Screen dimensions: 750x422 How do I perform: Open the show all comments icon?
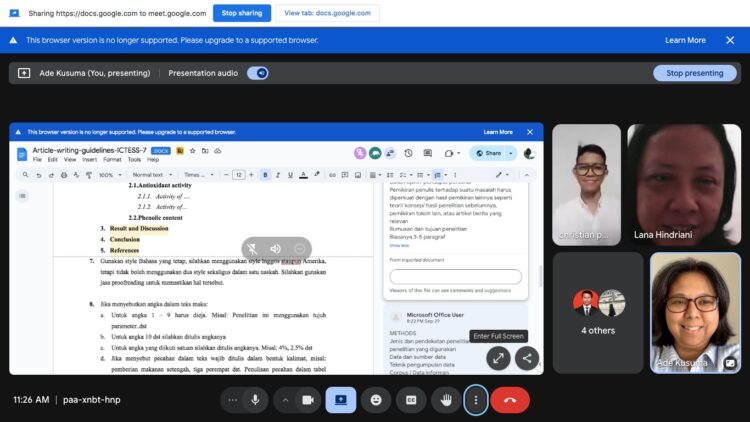pos(428,153)
